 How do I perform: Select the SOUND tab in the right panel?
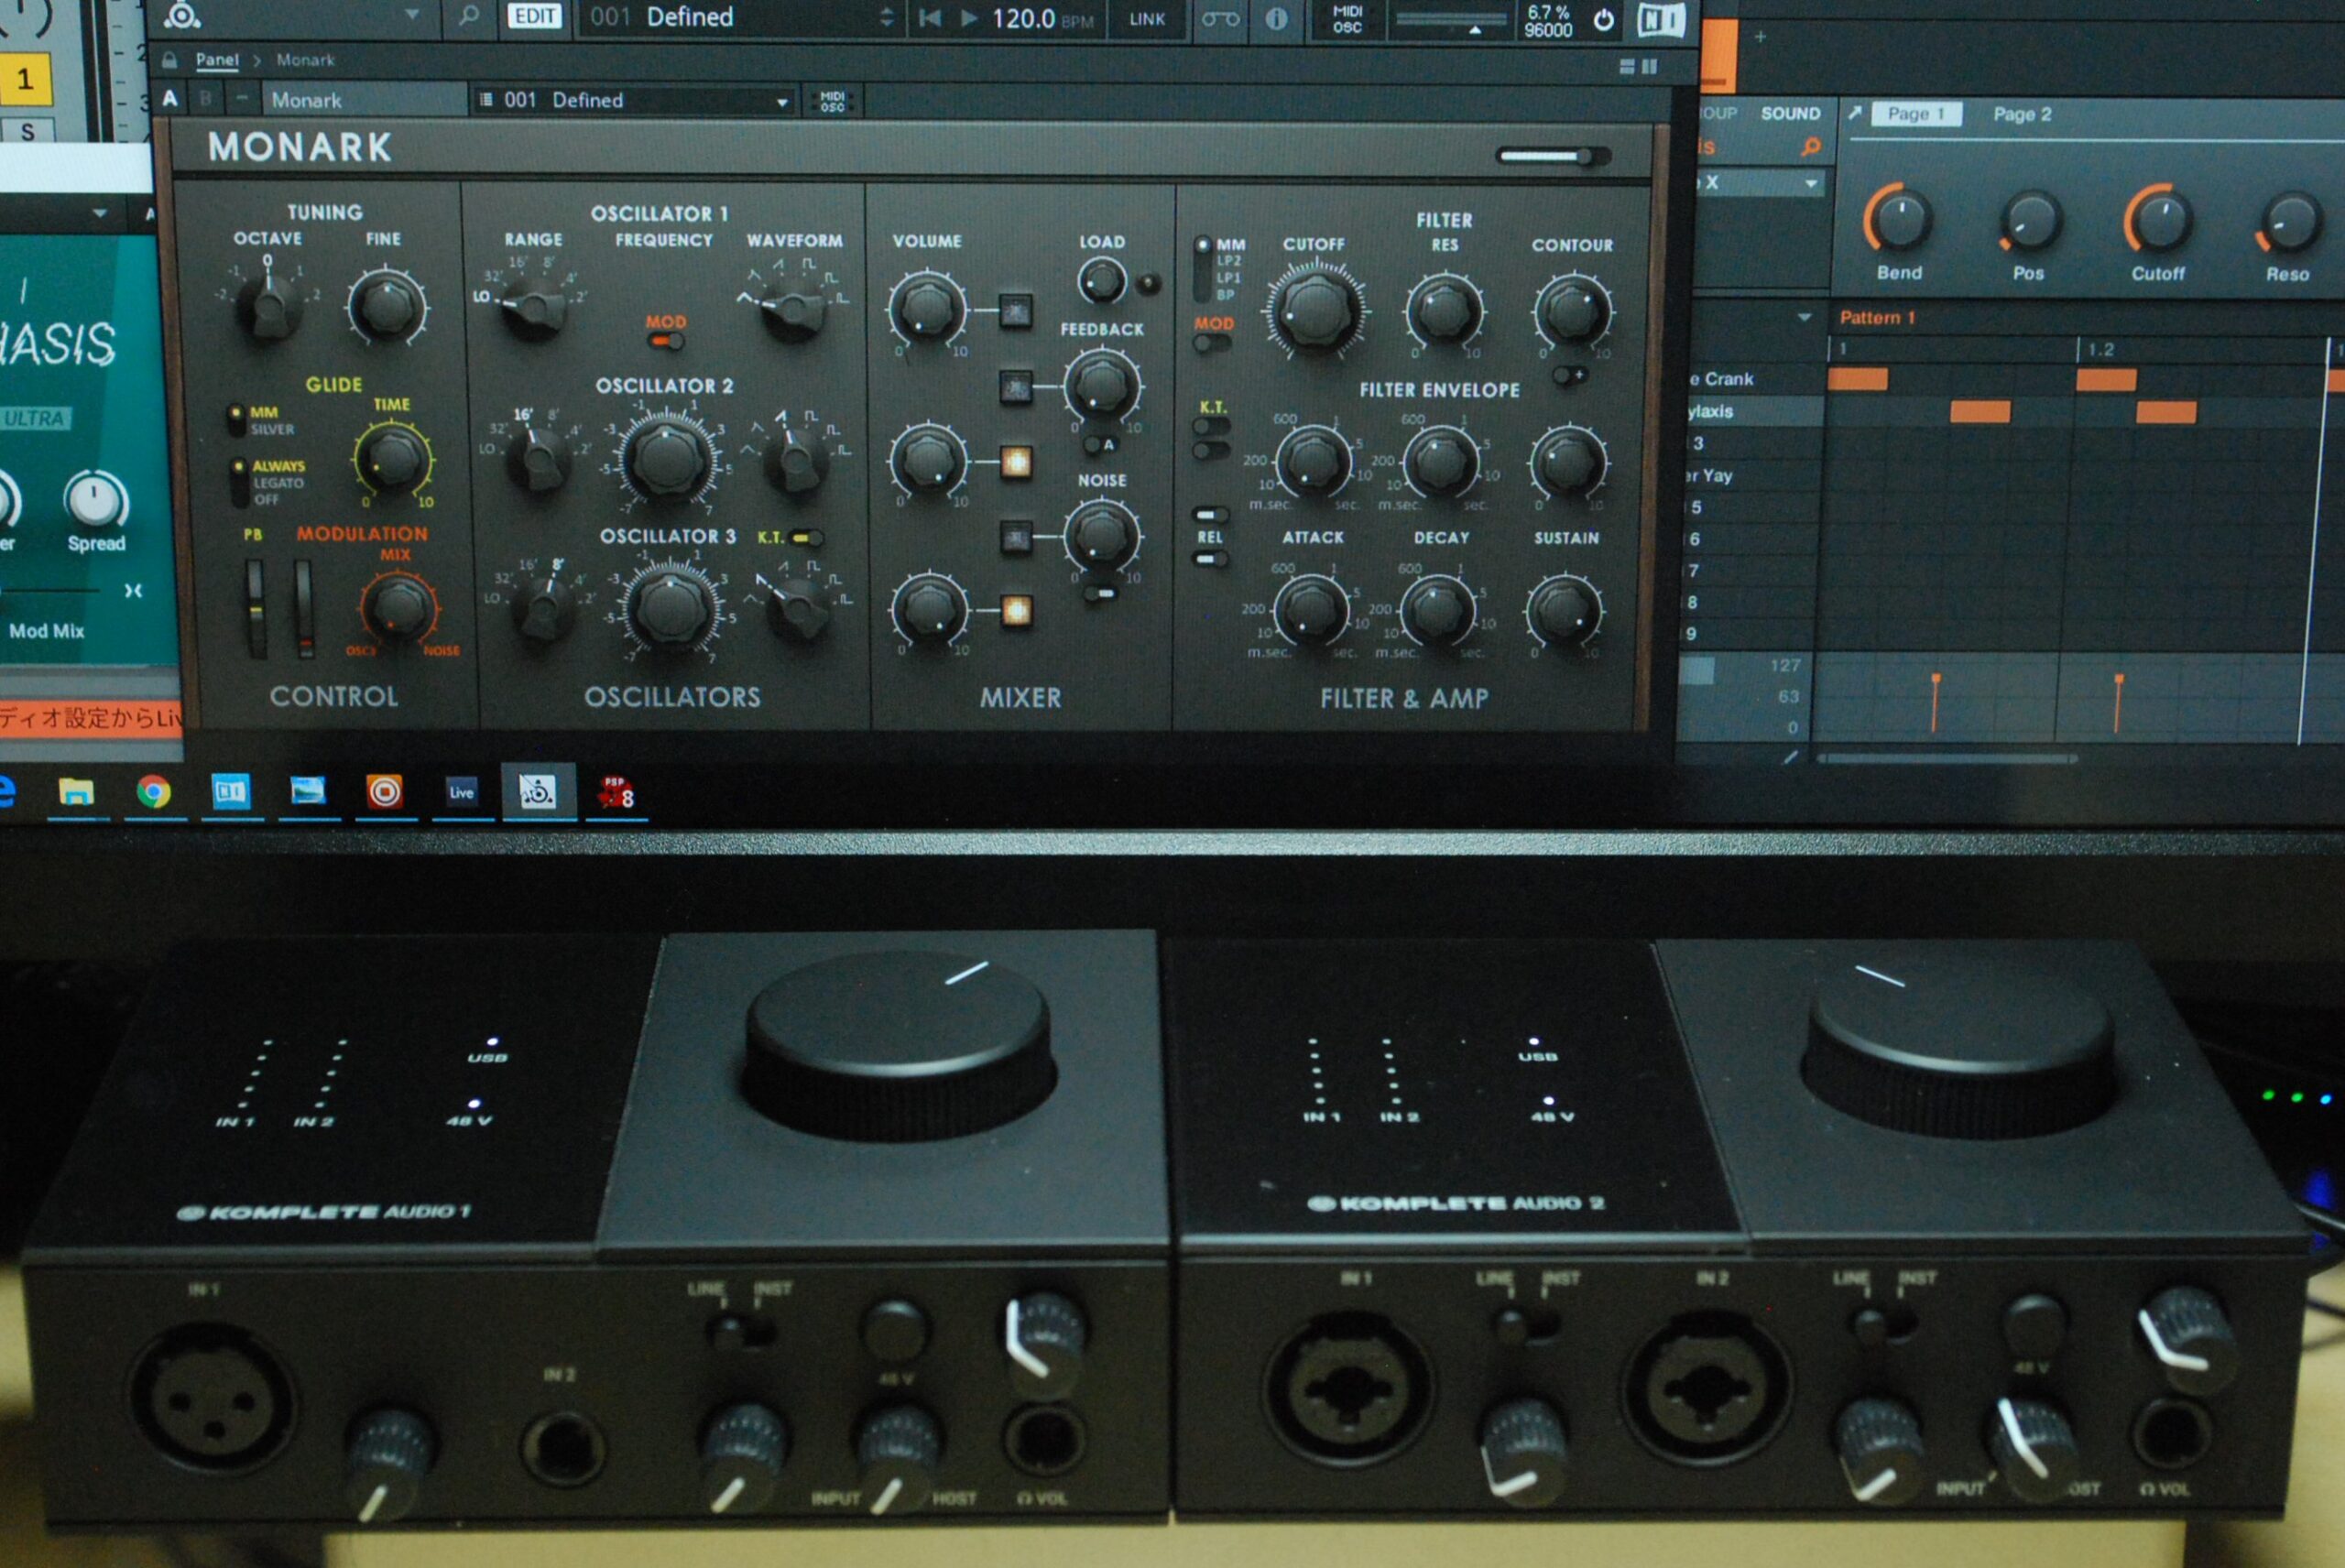point(1791,113)
